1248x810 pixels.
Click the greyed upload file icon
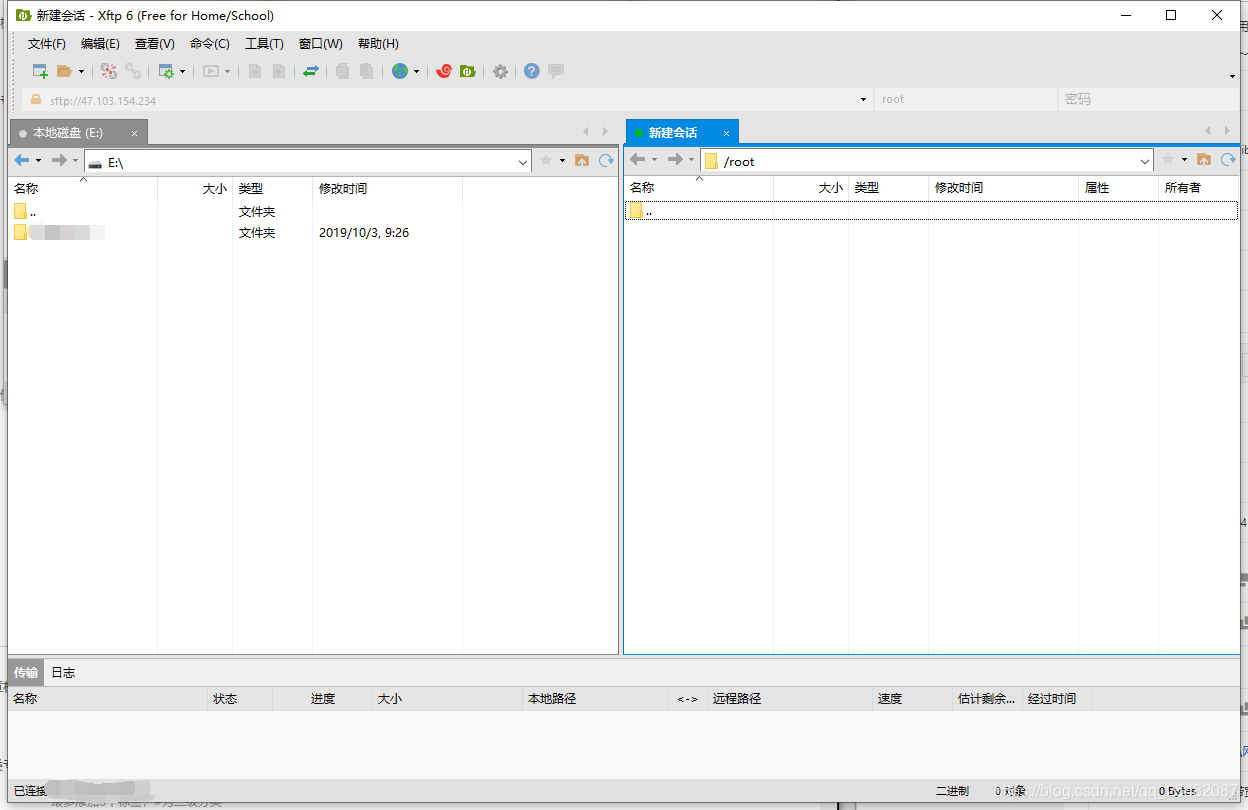pos(279,71)
